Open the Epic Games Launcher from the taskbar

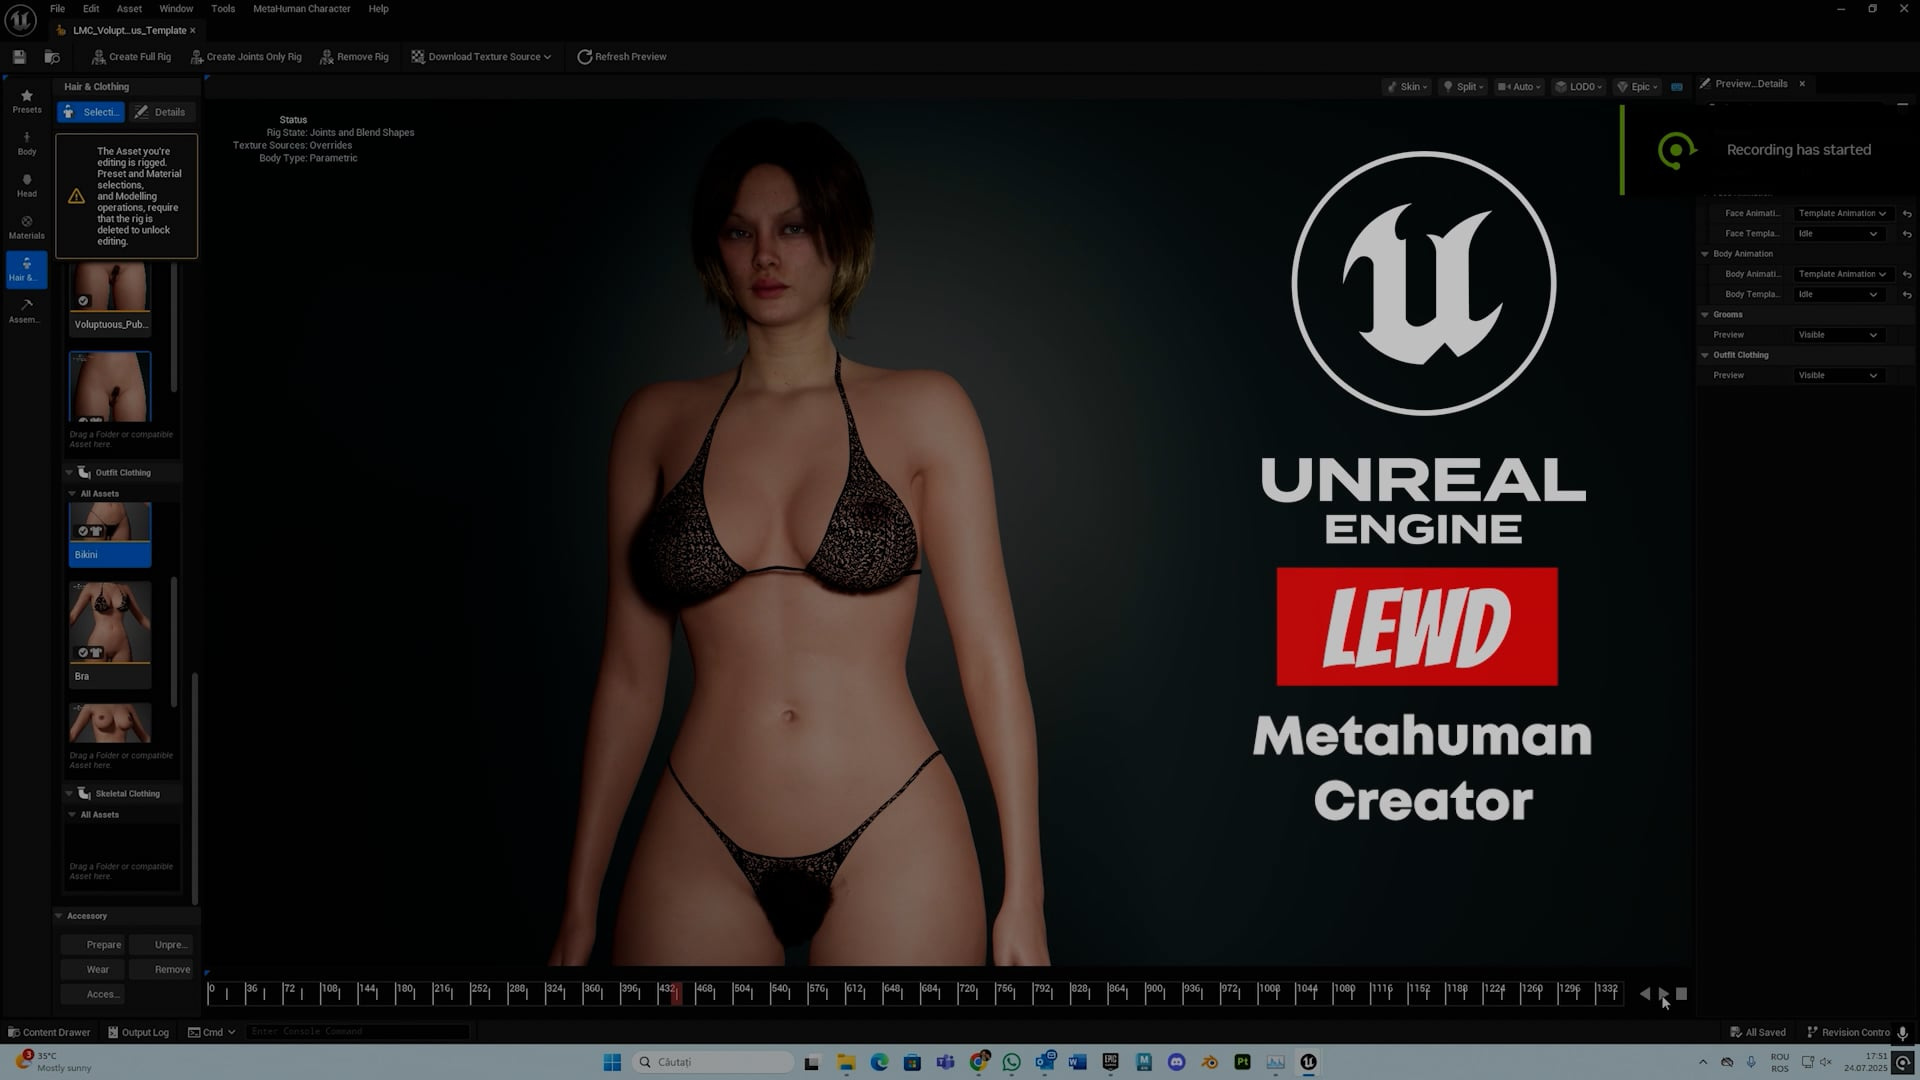1110,1062
